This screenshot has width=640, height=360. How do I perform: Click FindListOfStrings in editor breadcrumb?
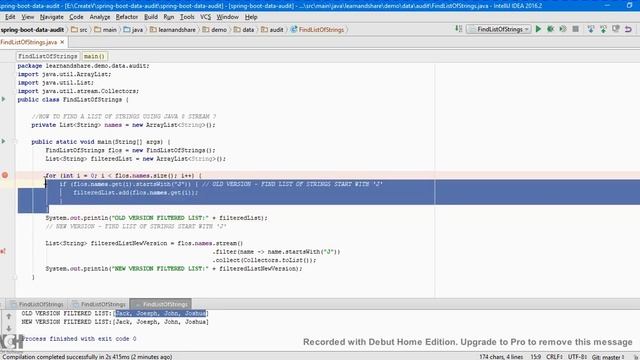pyautogui.click(x=47, y=56)
